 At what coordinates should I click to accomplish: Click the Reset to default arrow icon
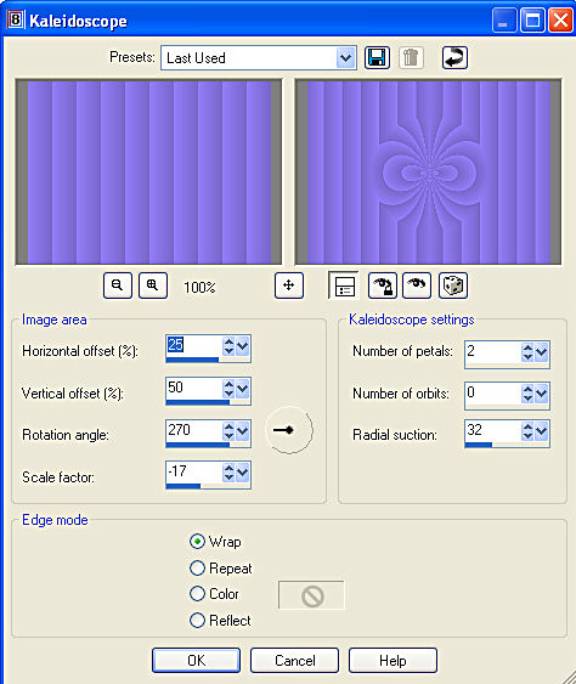455,58
